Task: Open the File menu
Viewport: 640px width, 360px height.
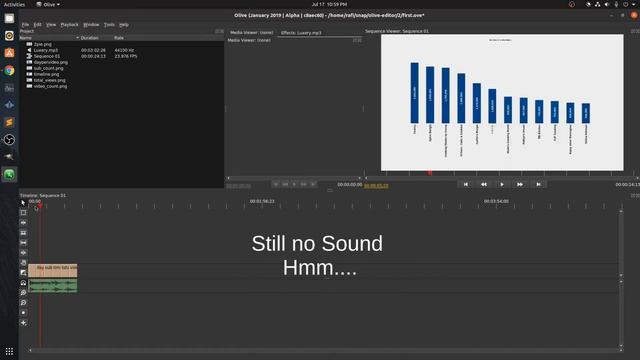Action: (25, 24)
